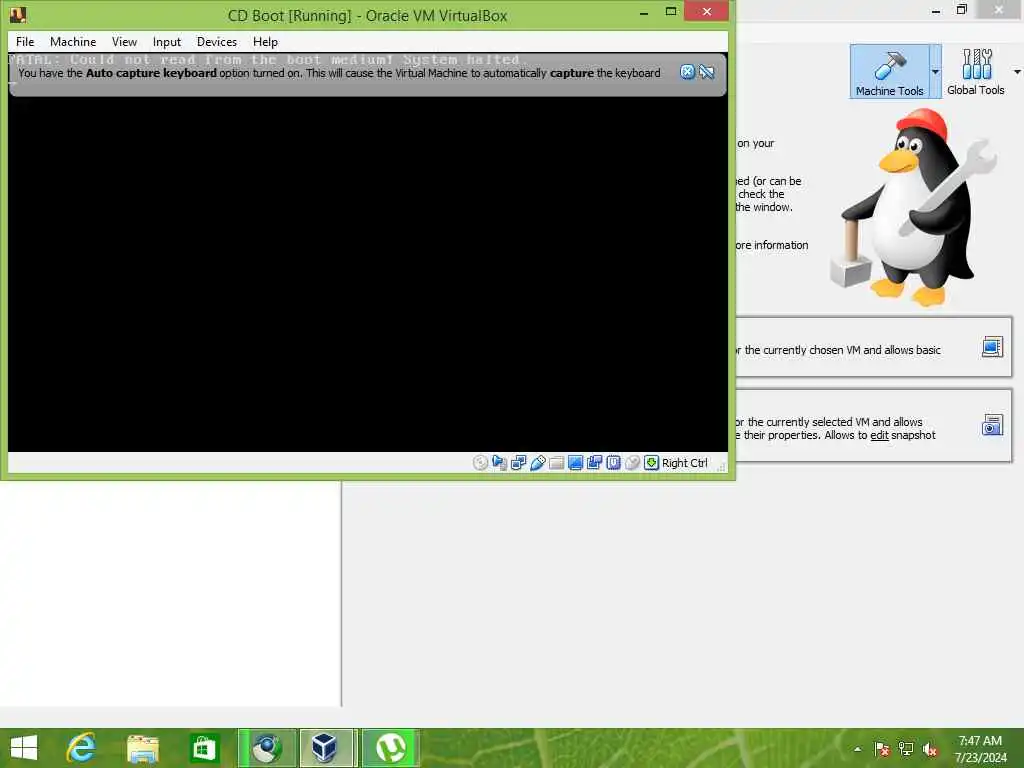Expand the Machine Tools dropdown arrow
This screenshot has height=768, width=1024.
click(935, 72)
